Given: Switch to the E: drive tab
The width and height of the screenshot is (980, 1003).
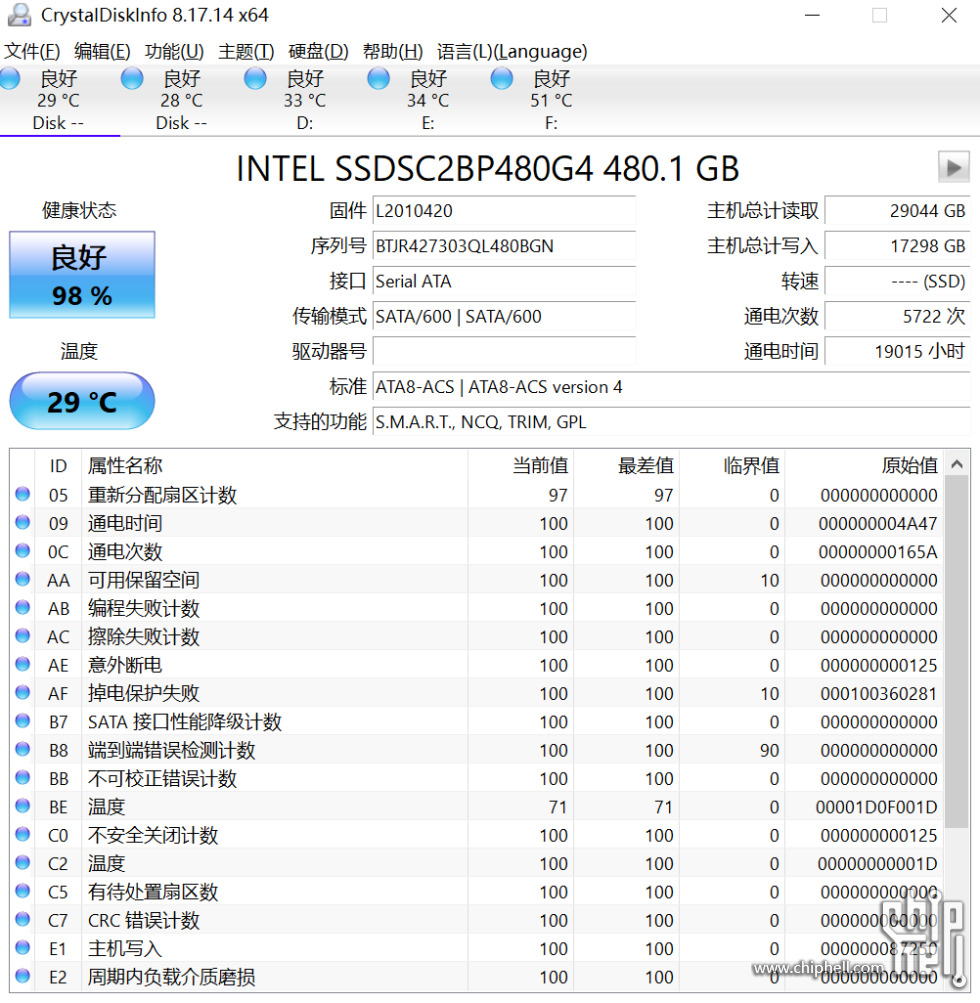Looking at the screenshot, I should [x=428, y=100].
